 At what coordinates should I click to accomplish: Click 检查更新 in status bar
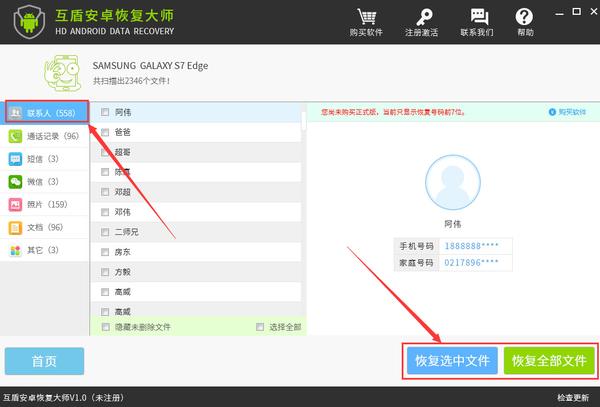click(x=573, y=398)
